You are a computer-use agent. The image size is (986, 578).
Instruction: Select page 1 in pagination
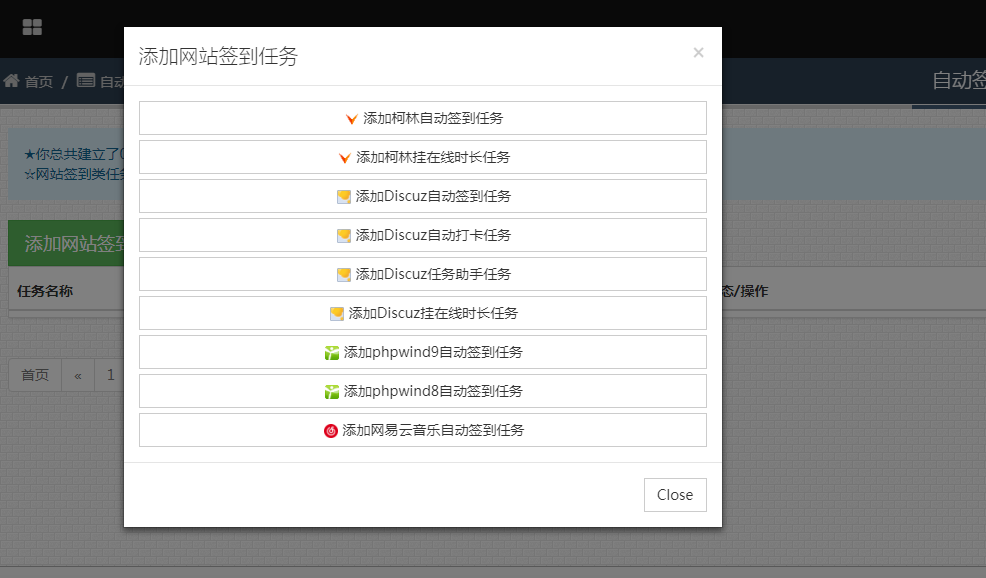tap(110, 375)
